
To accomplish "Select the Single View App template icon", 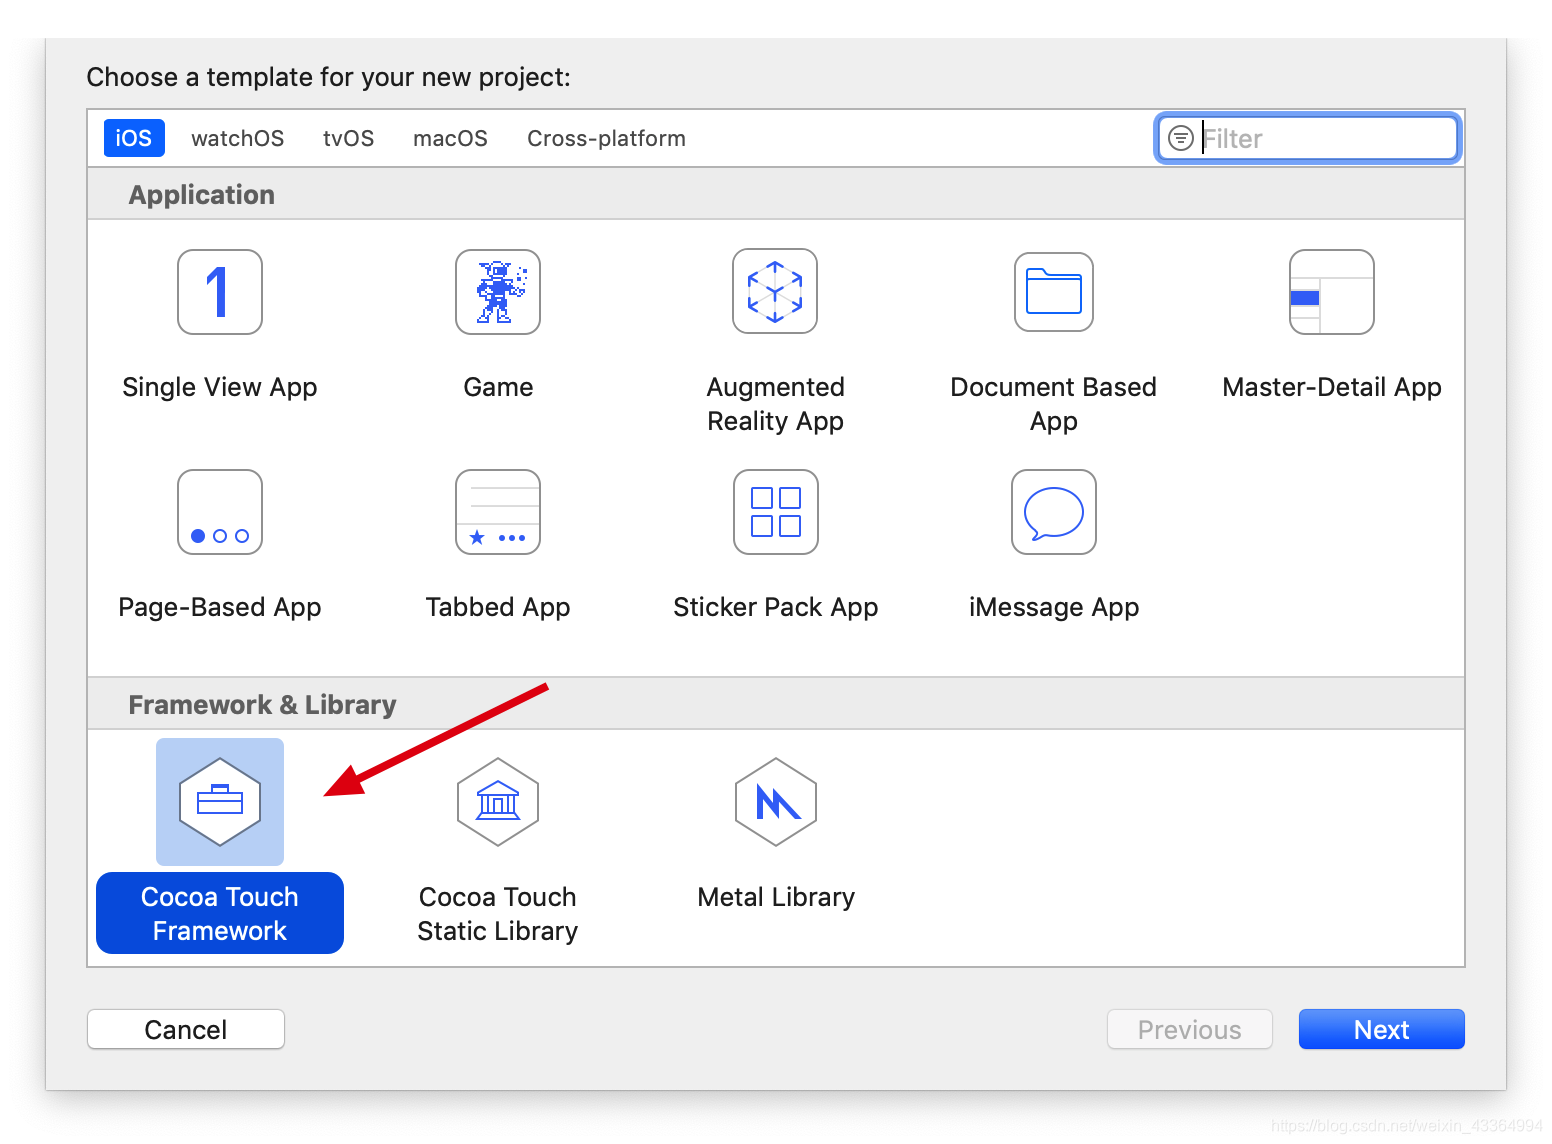I will (220, 292).
